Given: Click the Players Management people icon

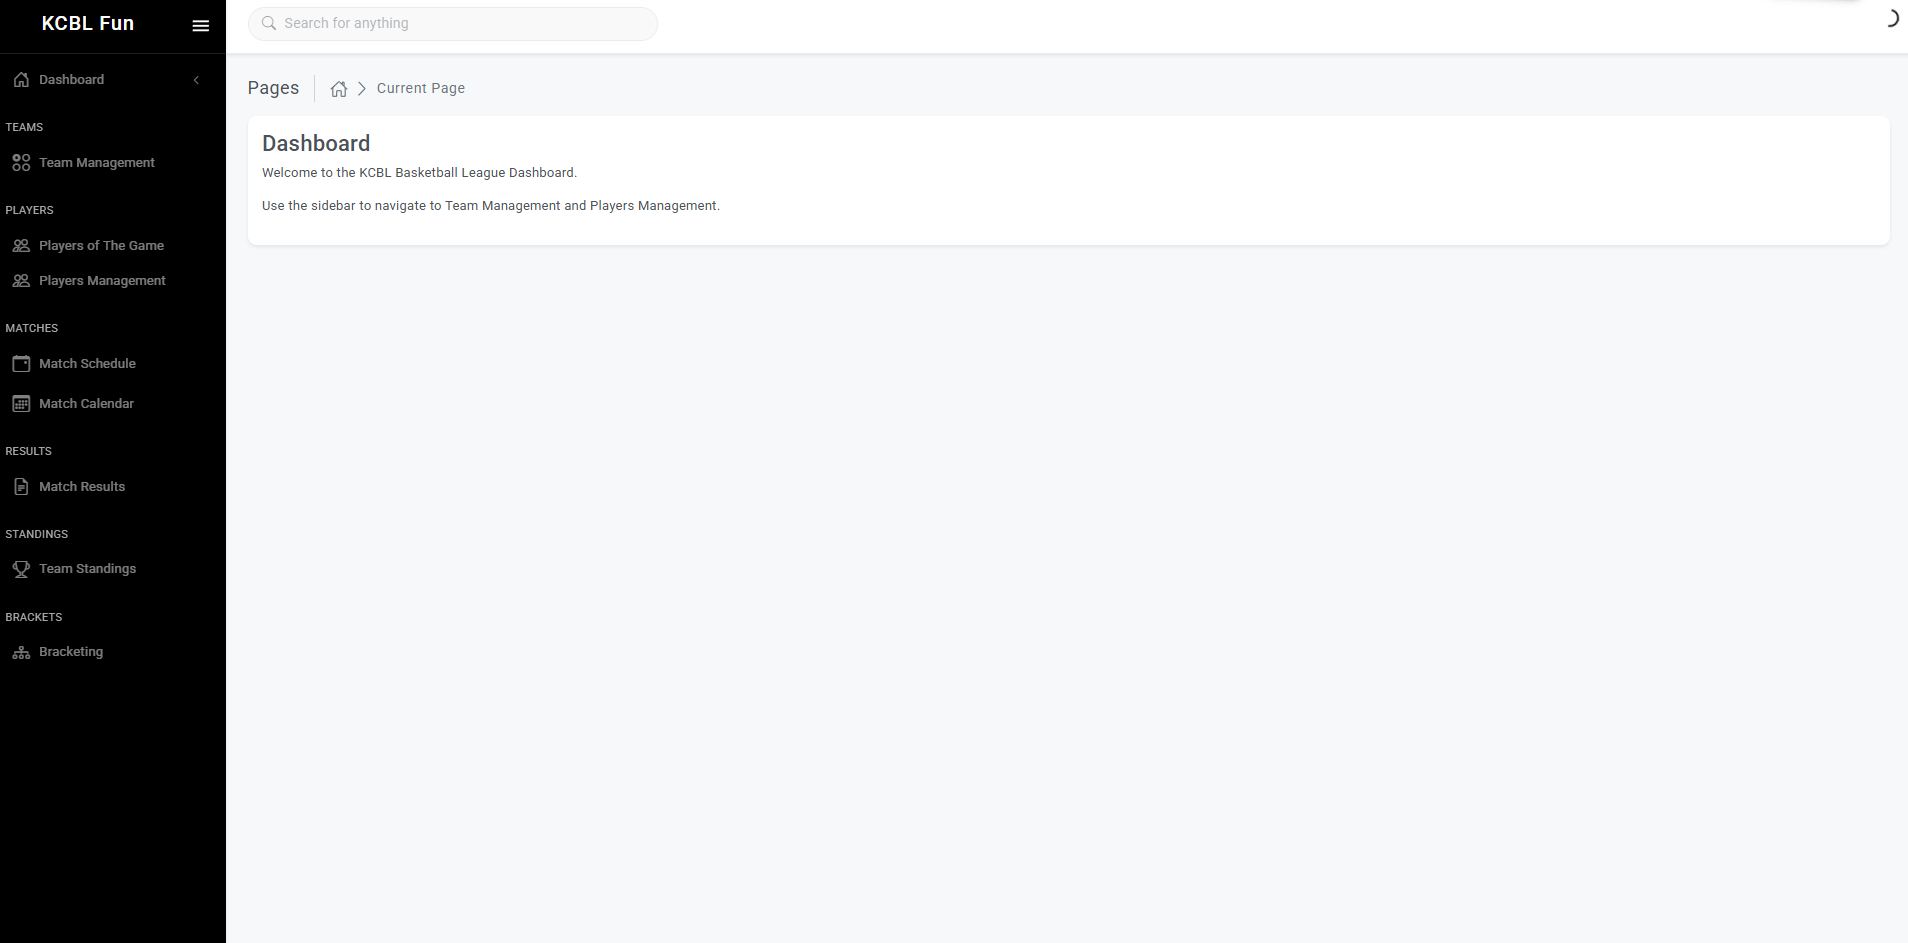Looking at the screenshot, I should click(21, 281).
